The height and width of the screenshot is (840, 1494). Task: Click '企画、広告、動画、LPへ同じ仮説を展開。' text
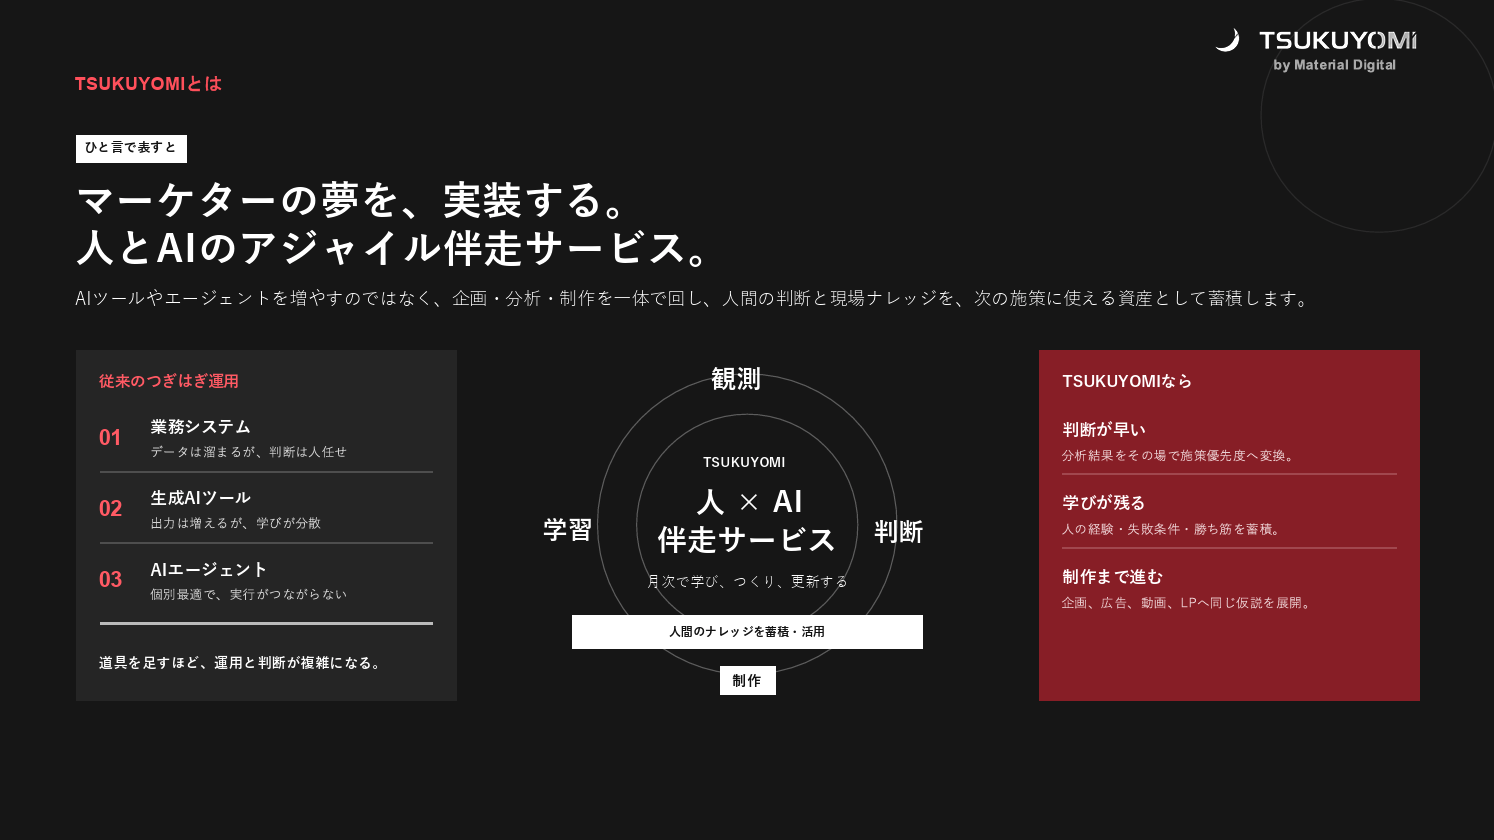pyautogui.click(x=1188, y=603)
